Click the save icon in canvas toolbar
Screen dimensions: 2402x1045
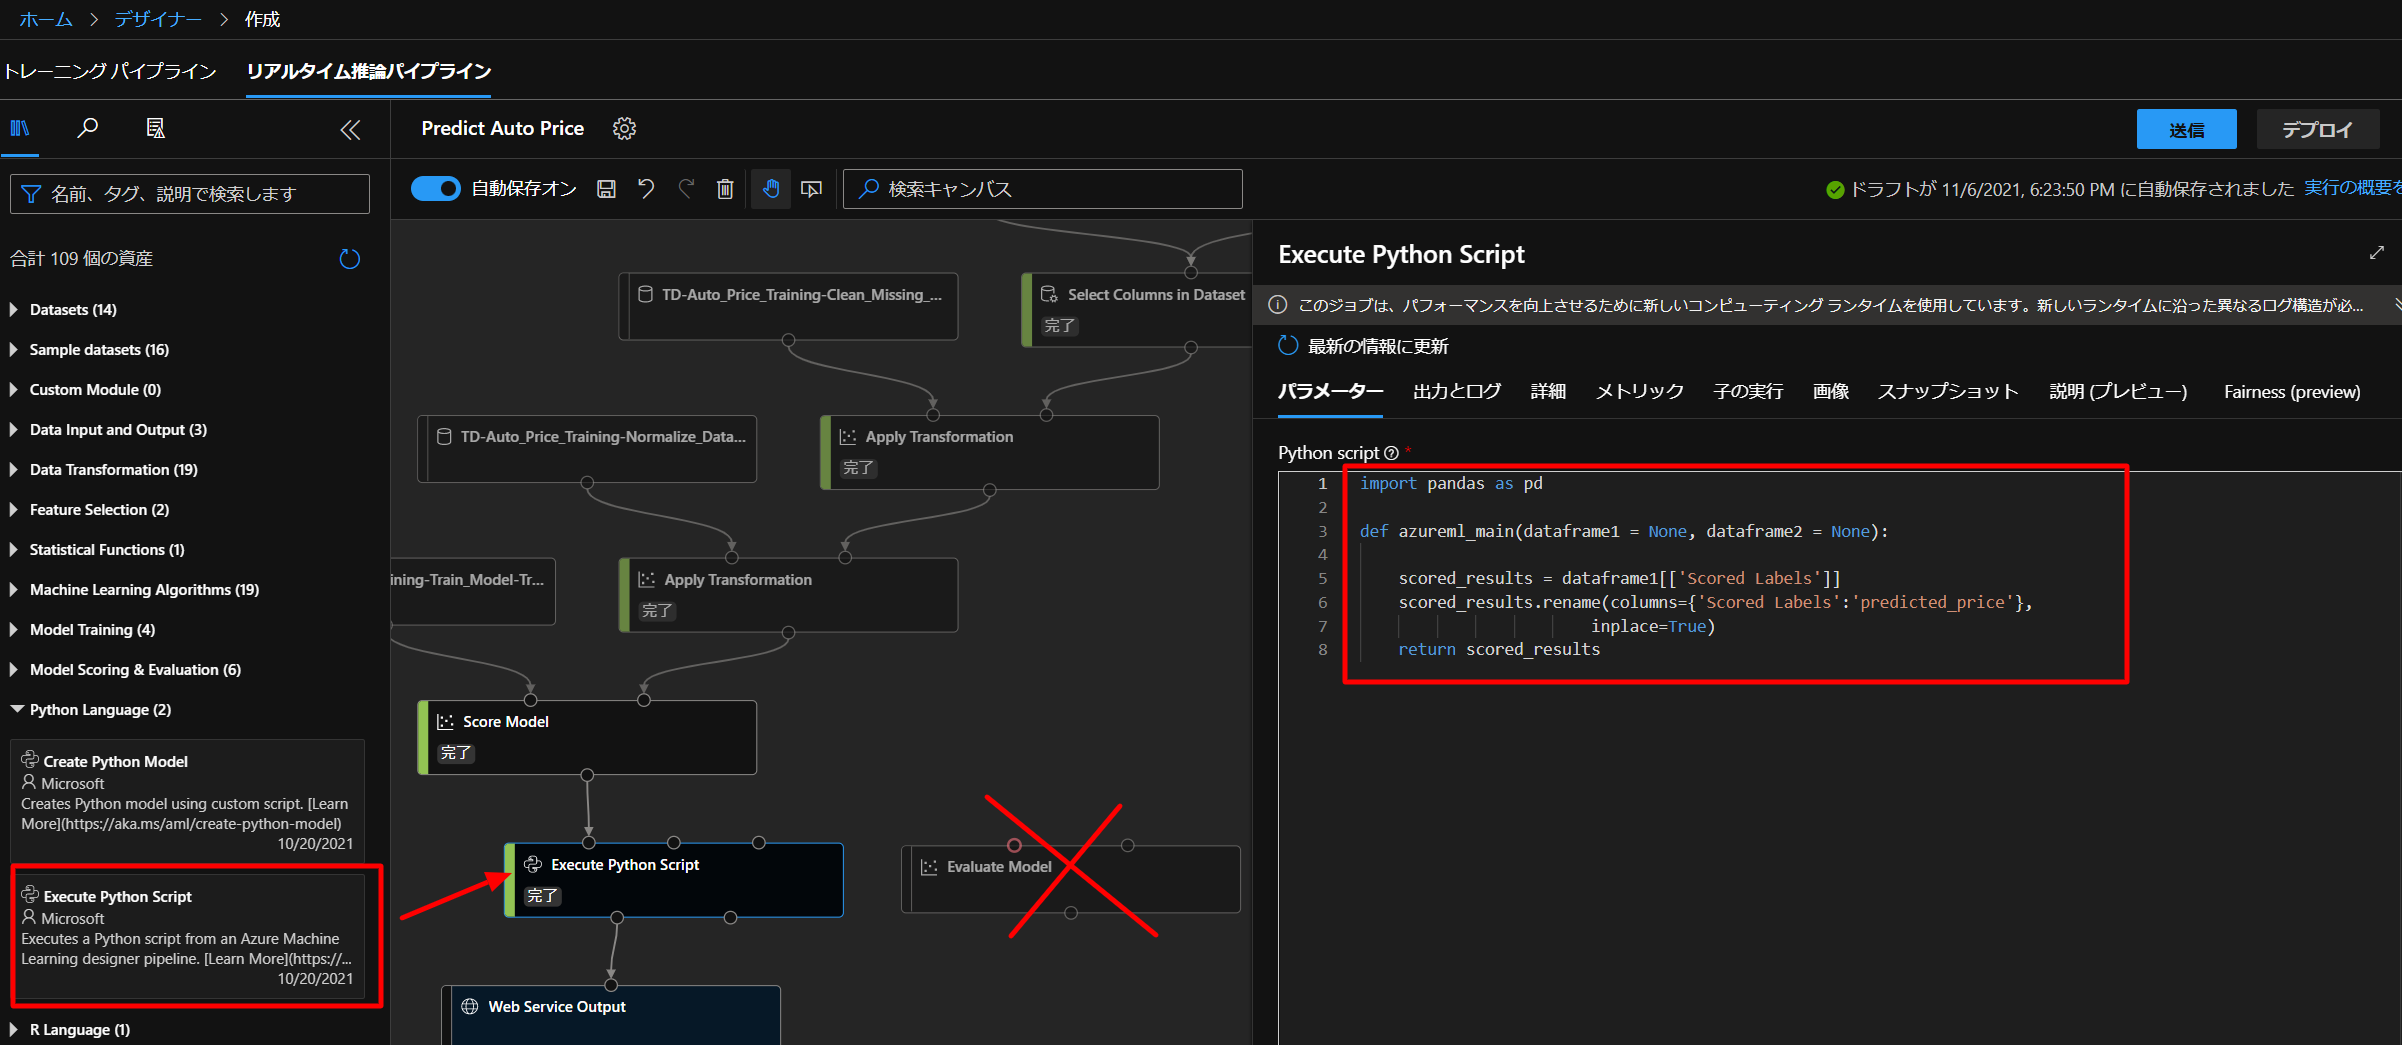606,189
